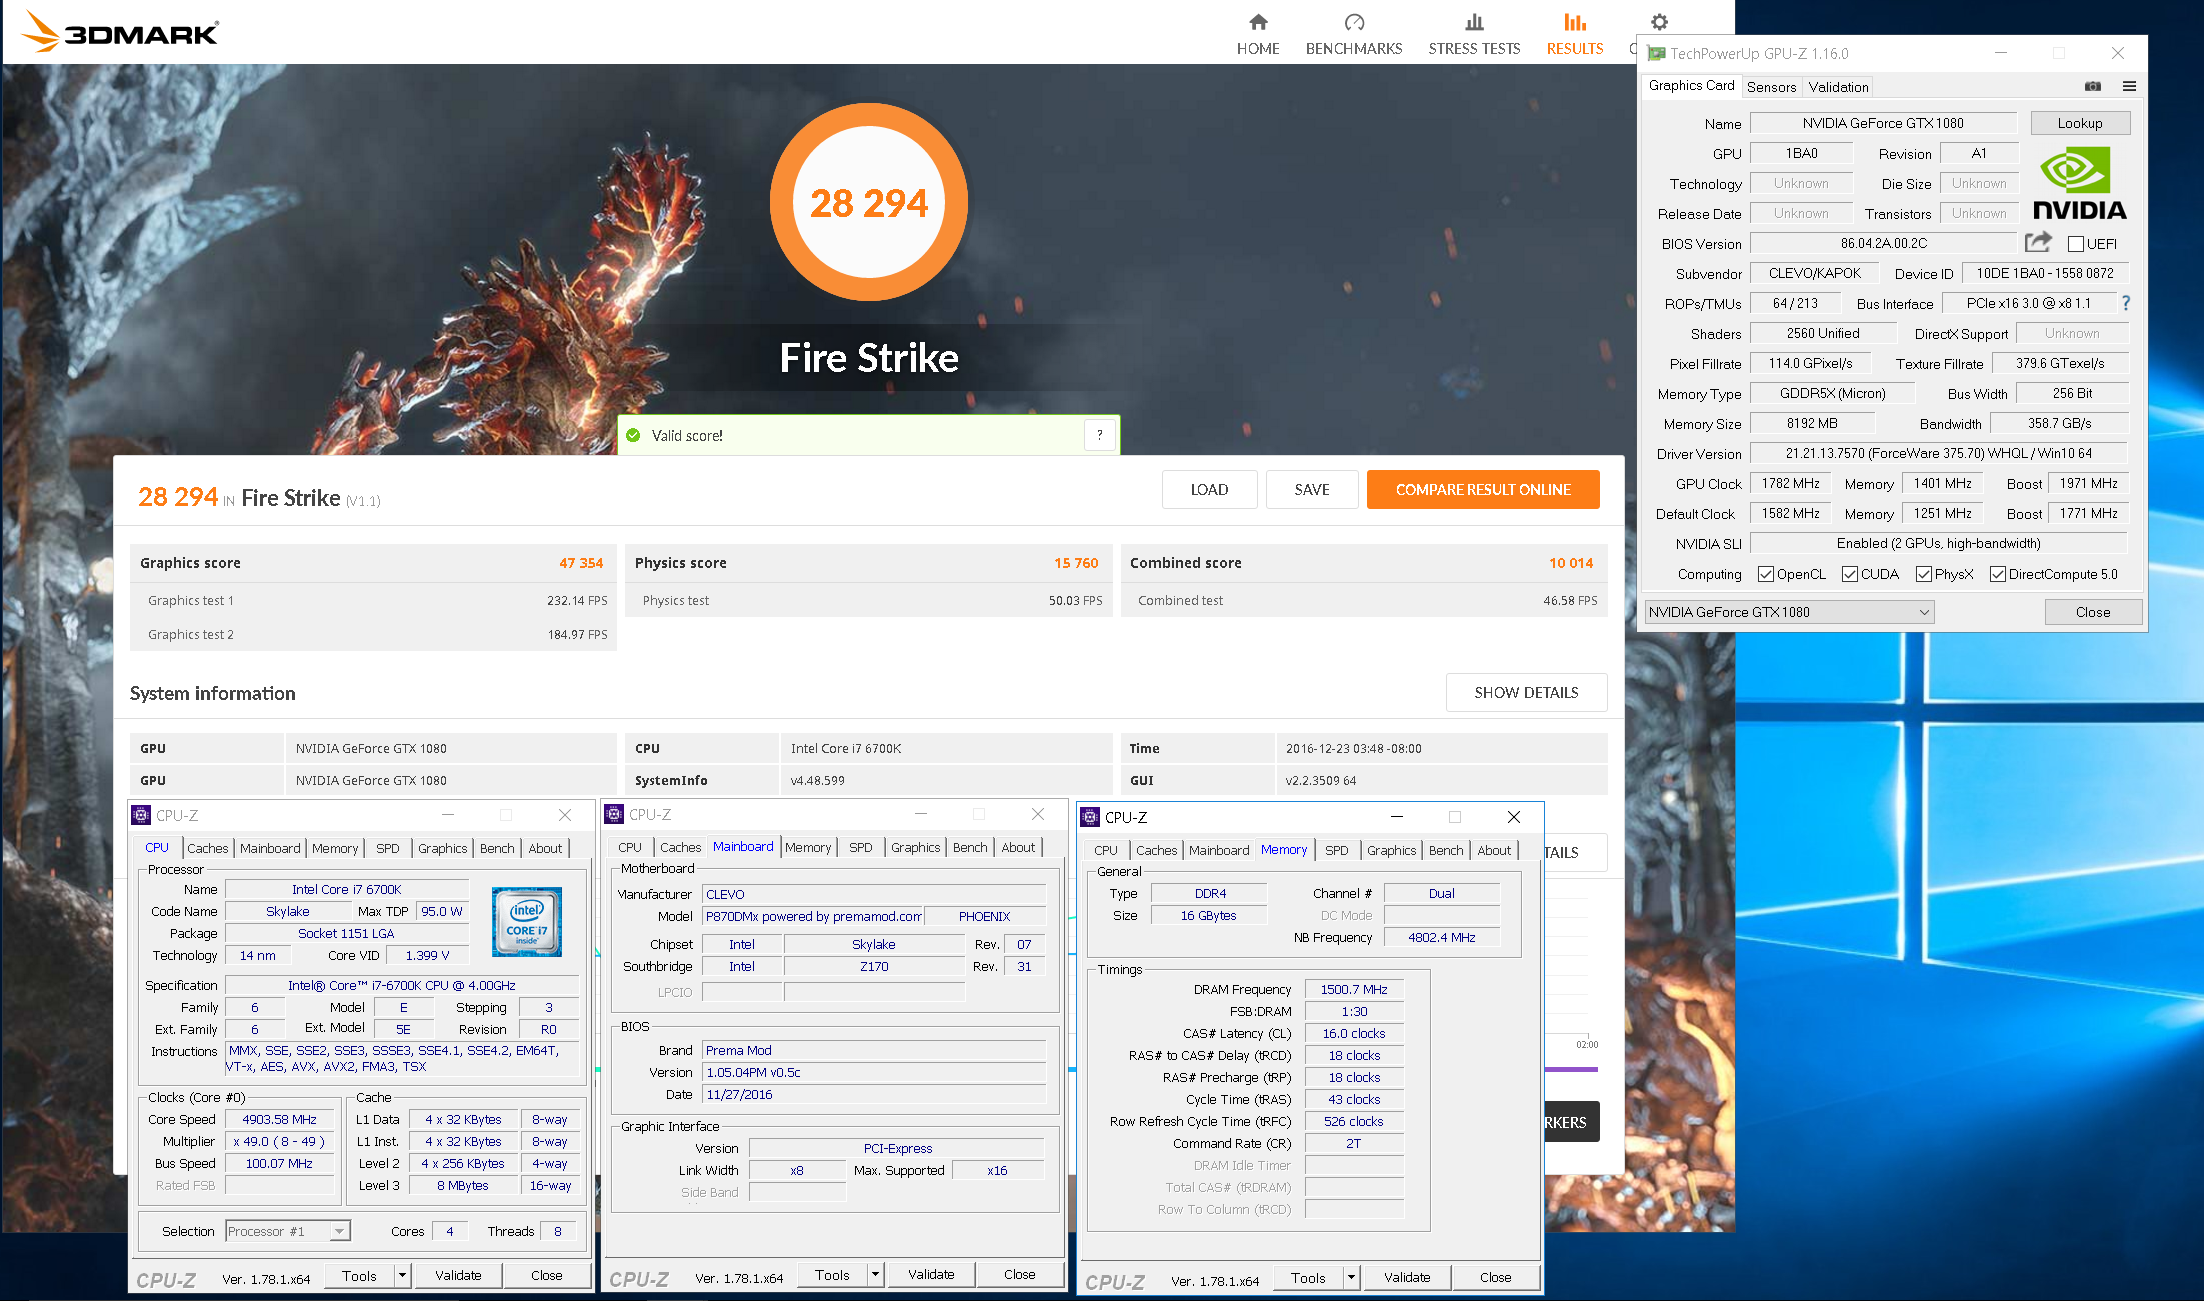The height and width of the screenshot is (1301, 2204).
Task: Click the Intel Core i7 logo in CPU-Z
Action: [x=527, y=922]
